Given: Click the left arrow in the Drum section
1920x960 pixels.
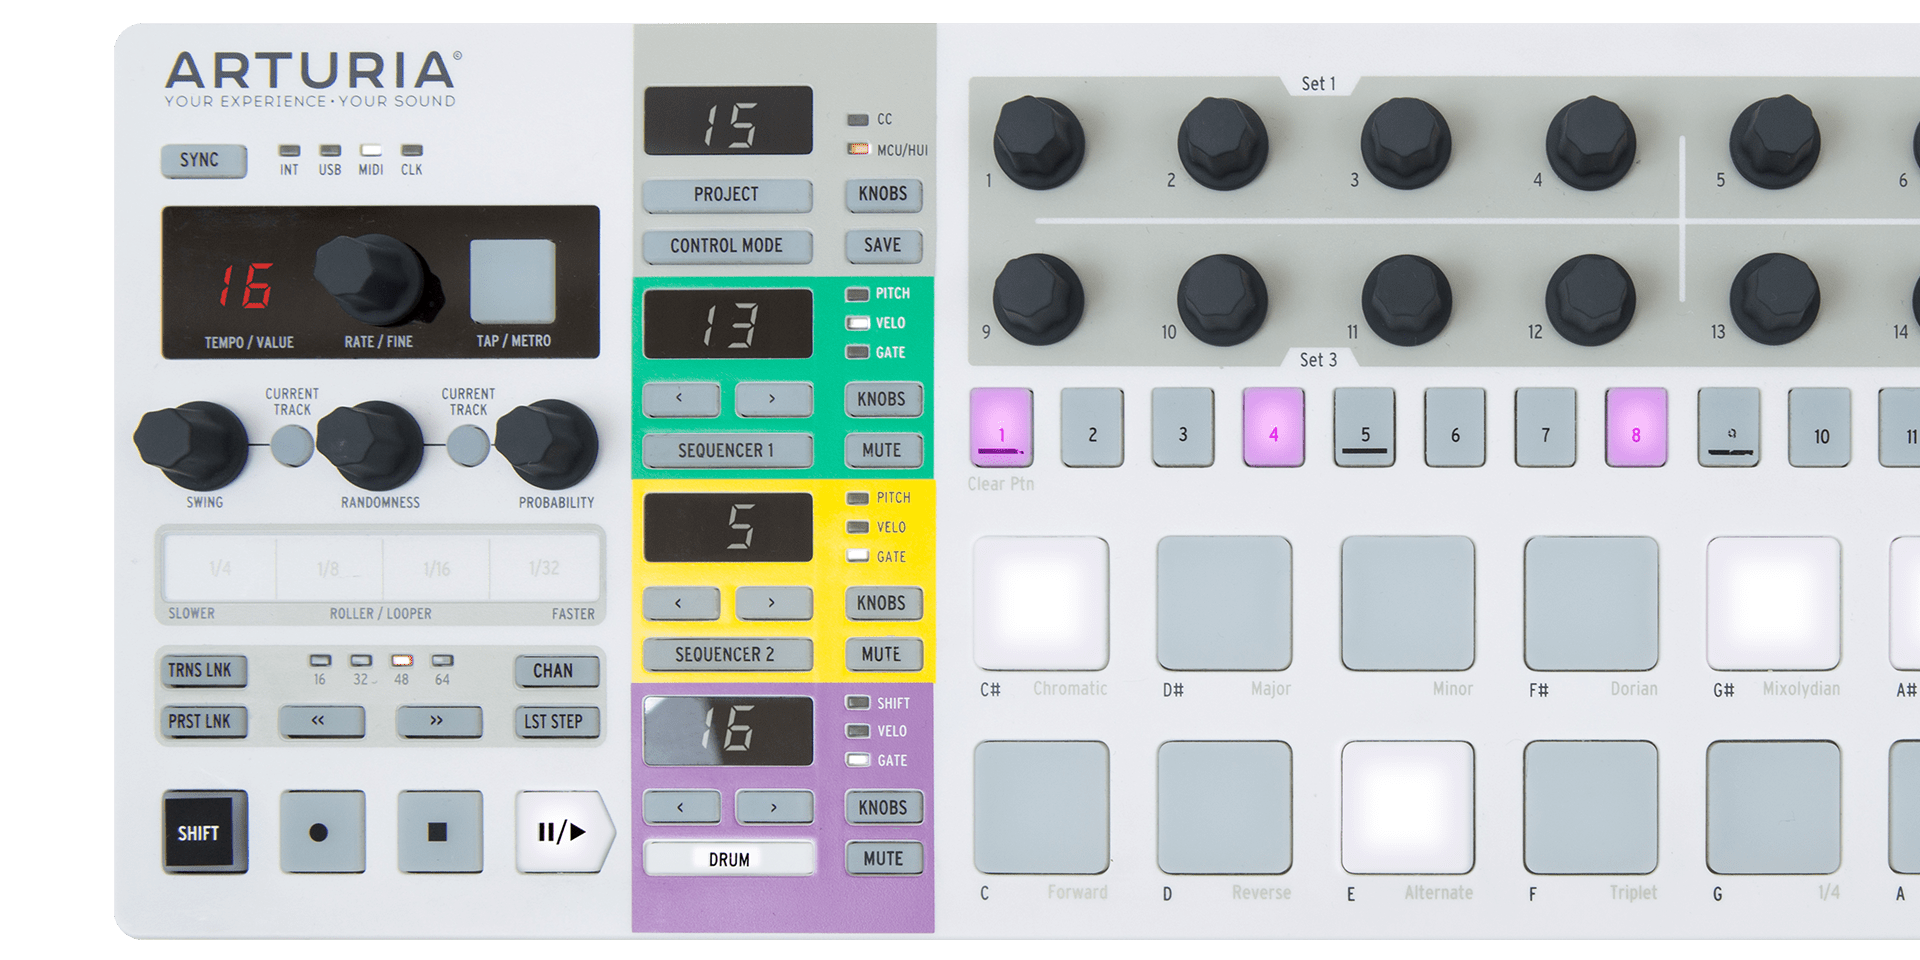Looking at the screenshot, I should pyautogui.click(x=681, y=807).
